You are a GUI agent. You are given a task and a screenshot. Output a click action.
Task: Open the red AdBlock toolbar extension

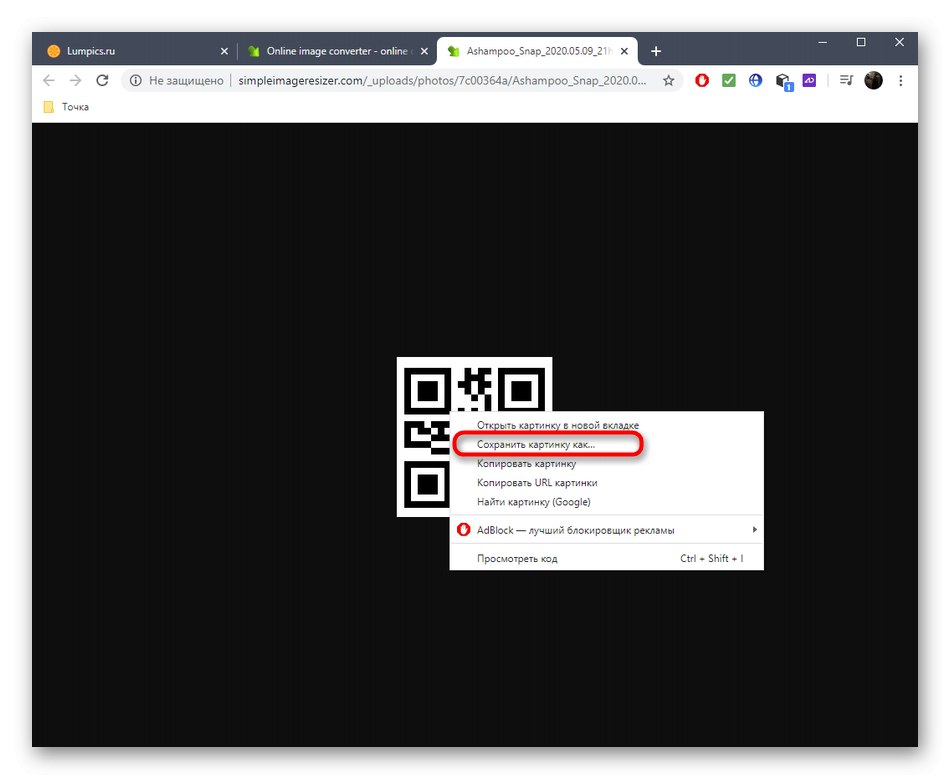tap(702, 81)
